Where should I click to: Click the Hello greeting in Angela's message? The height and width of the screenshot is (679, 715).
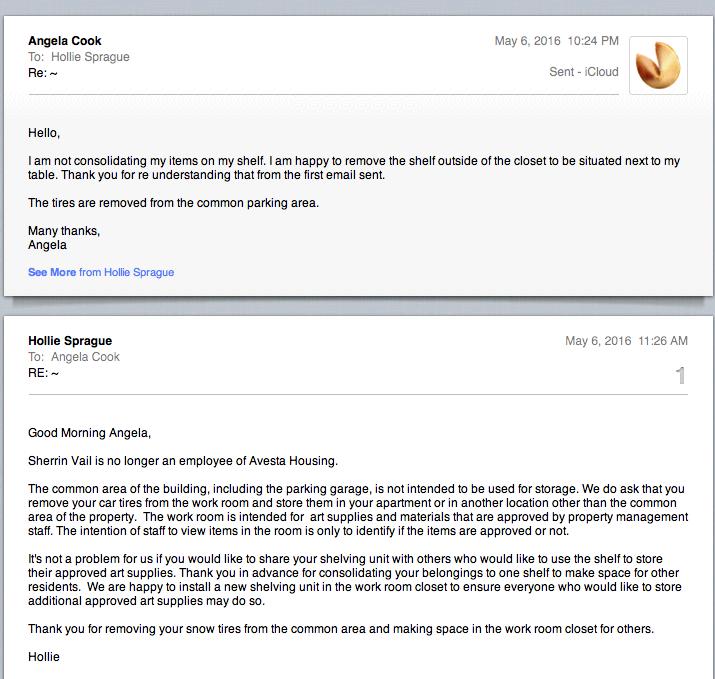[44, 133]
